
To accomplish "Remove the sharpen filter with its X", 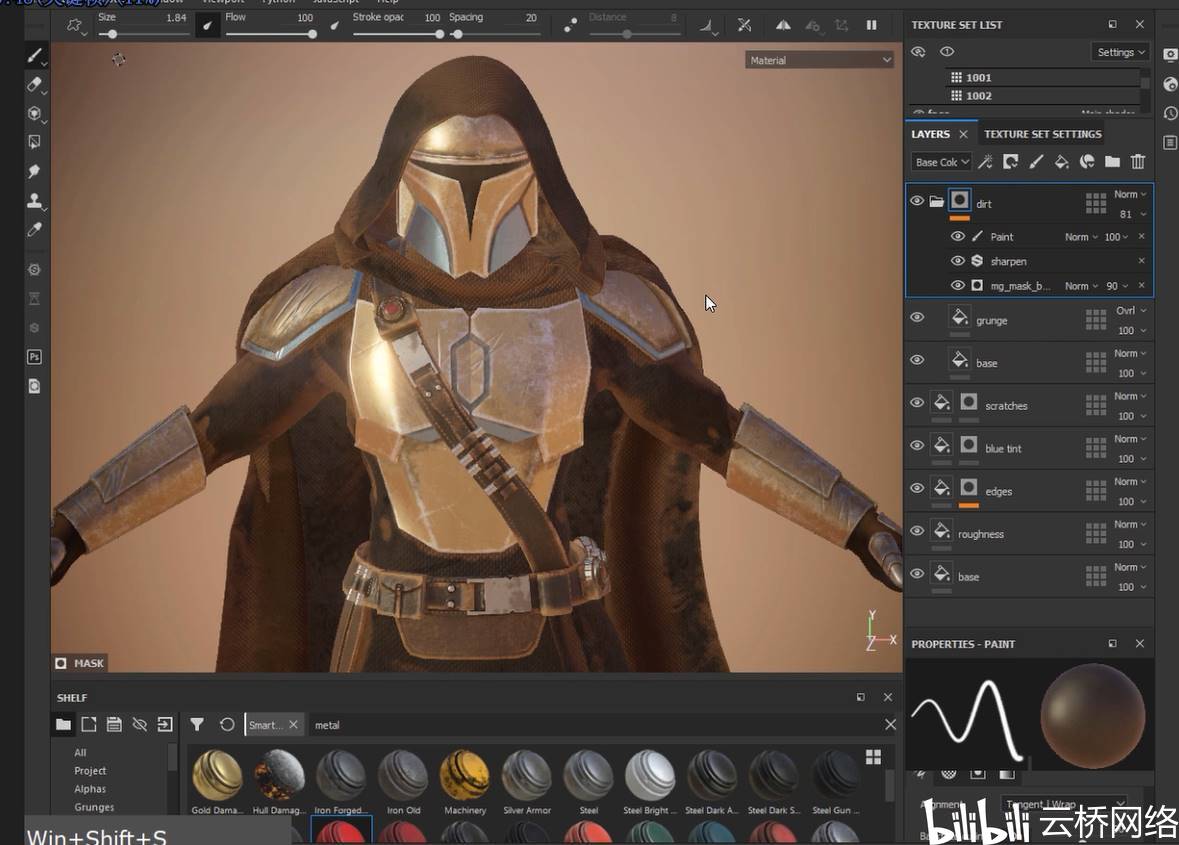I will tap(1141, 261).
